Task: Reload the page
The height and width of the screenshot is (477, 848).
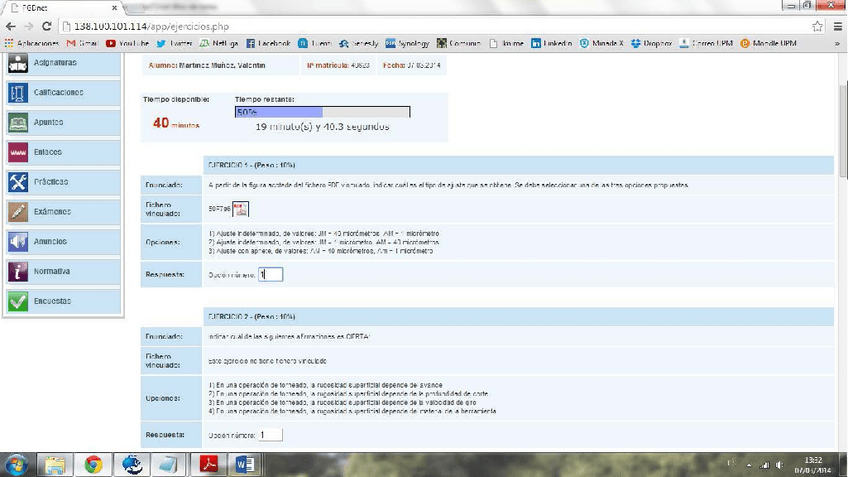Action: 47,26
